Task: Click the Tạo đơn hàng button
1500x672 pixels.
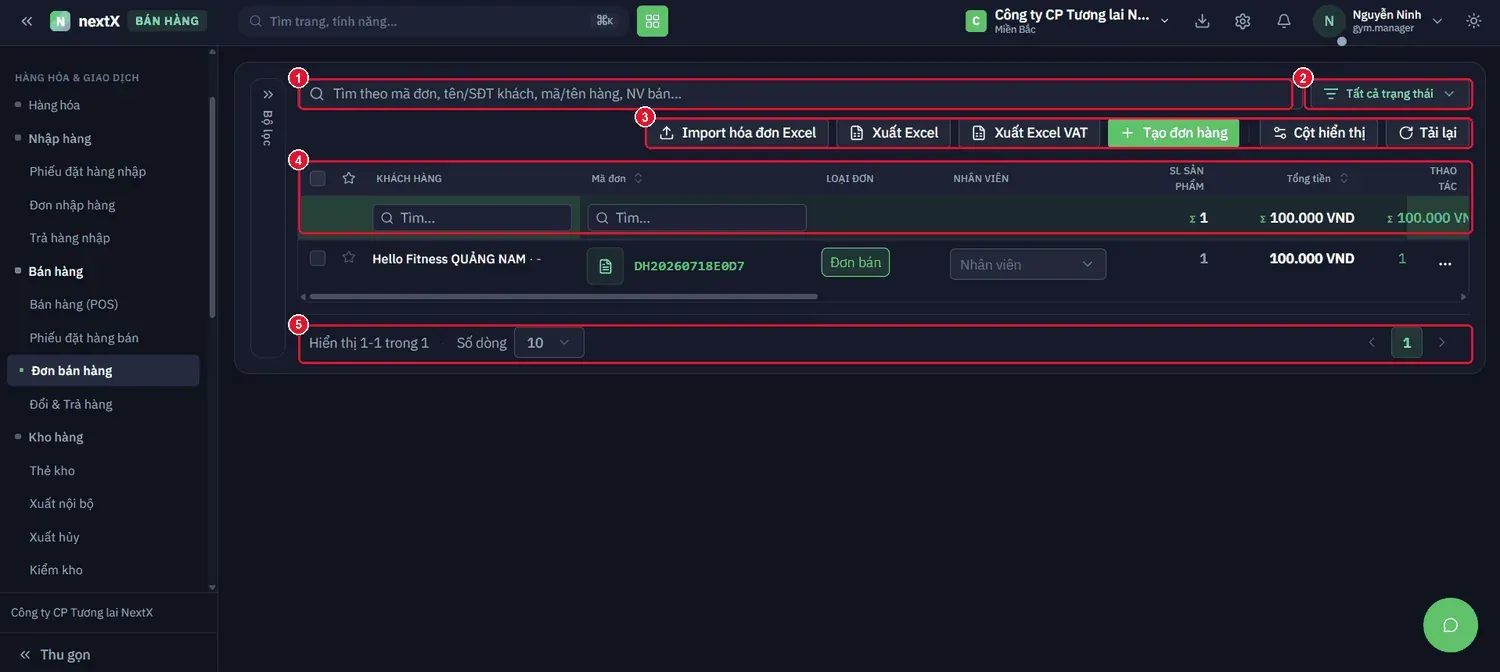Action: (x=1174, y=133)
